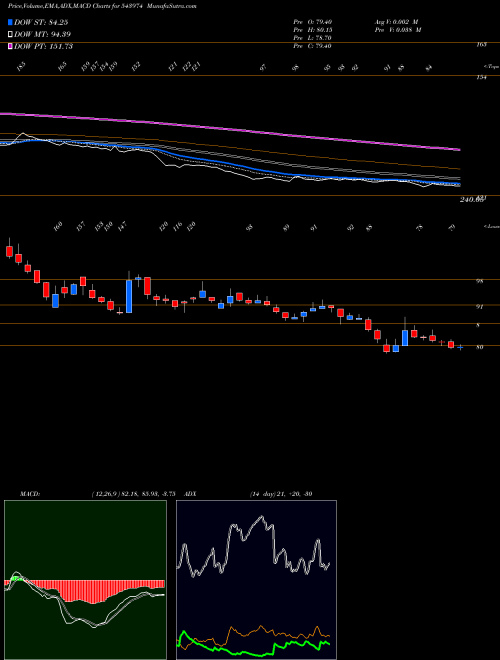Viewport: 500px width, 660px height.
Task: Select the 'DOW PT: 151.73' legend label
Action: point(44,46)
